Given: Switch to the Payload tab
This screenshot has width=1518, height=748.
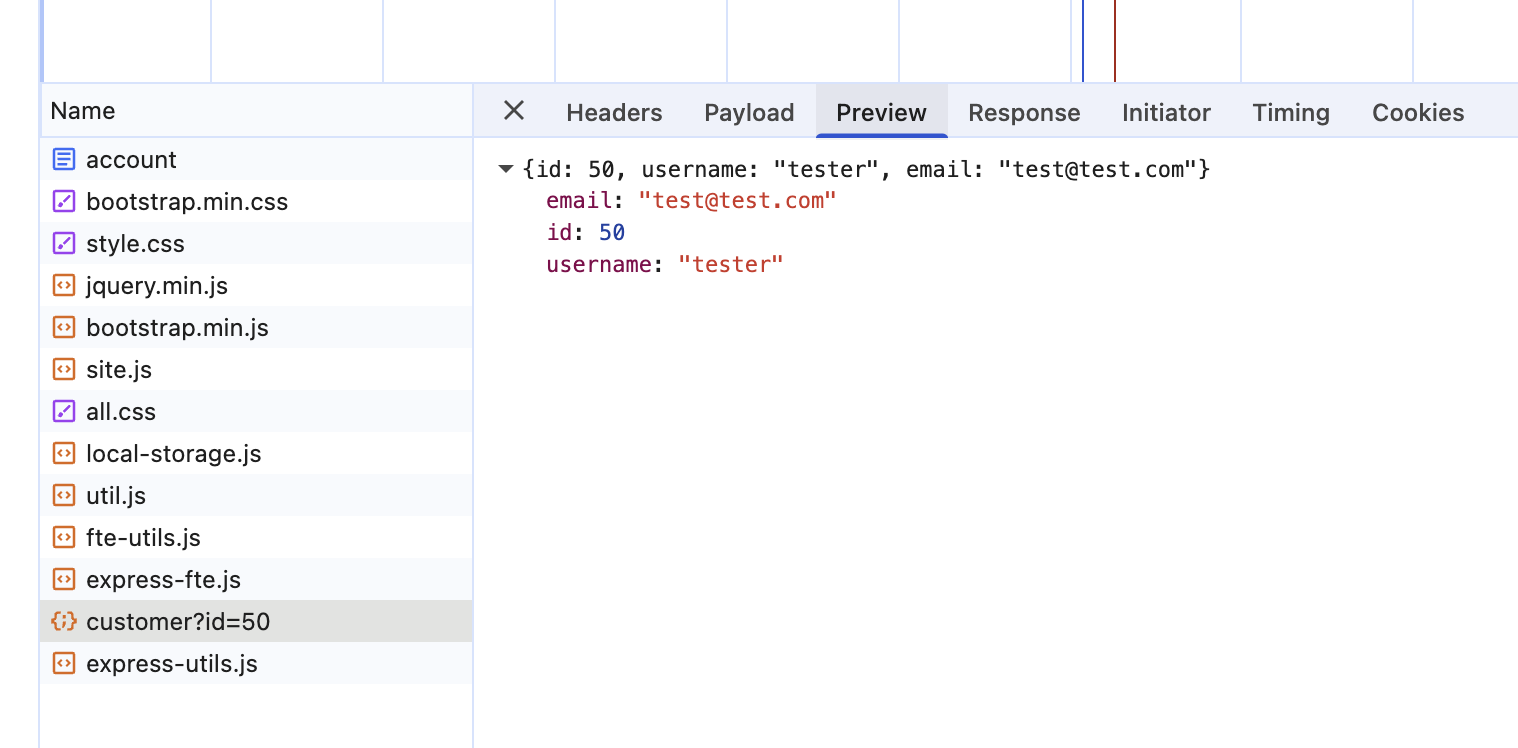Looking at the screenshot, I should click(x=749, y=112).
